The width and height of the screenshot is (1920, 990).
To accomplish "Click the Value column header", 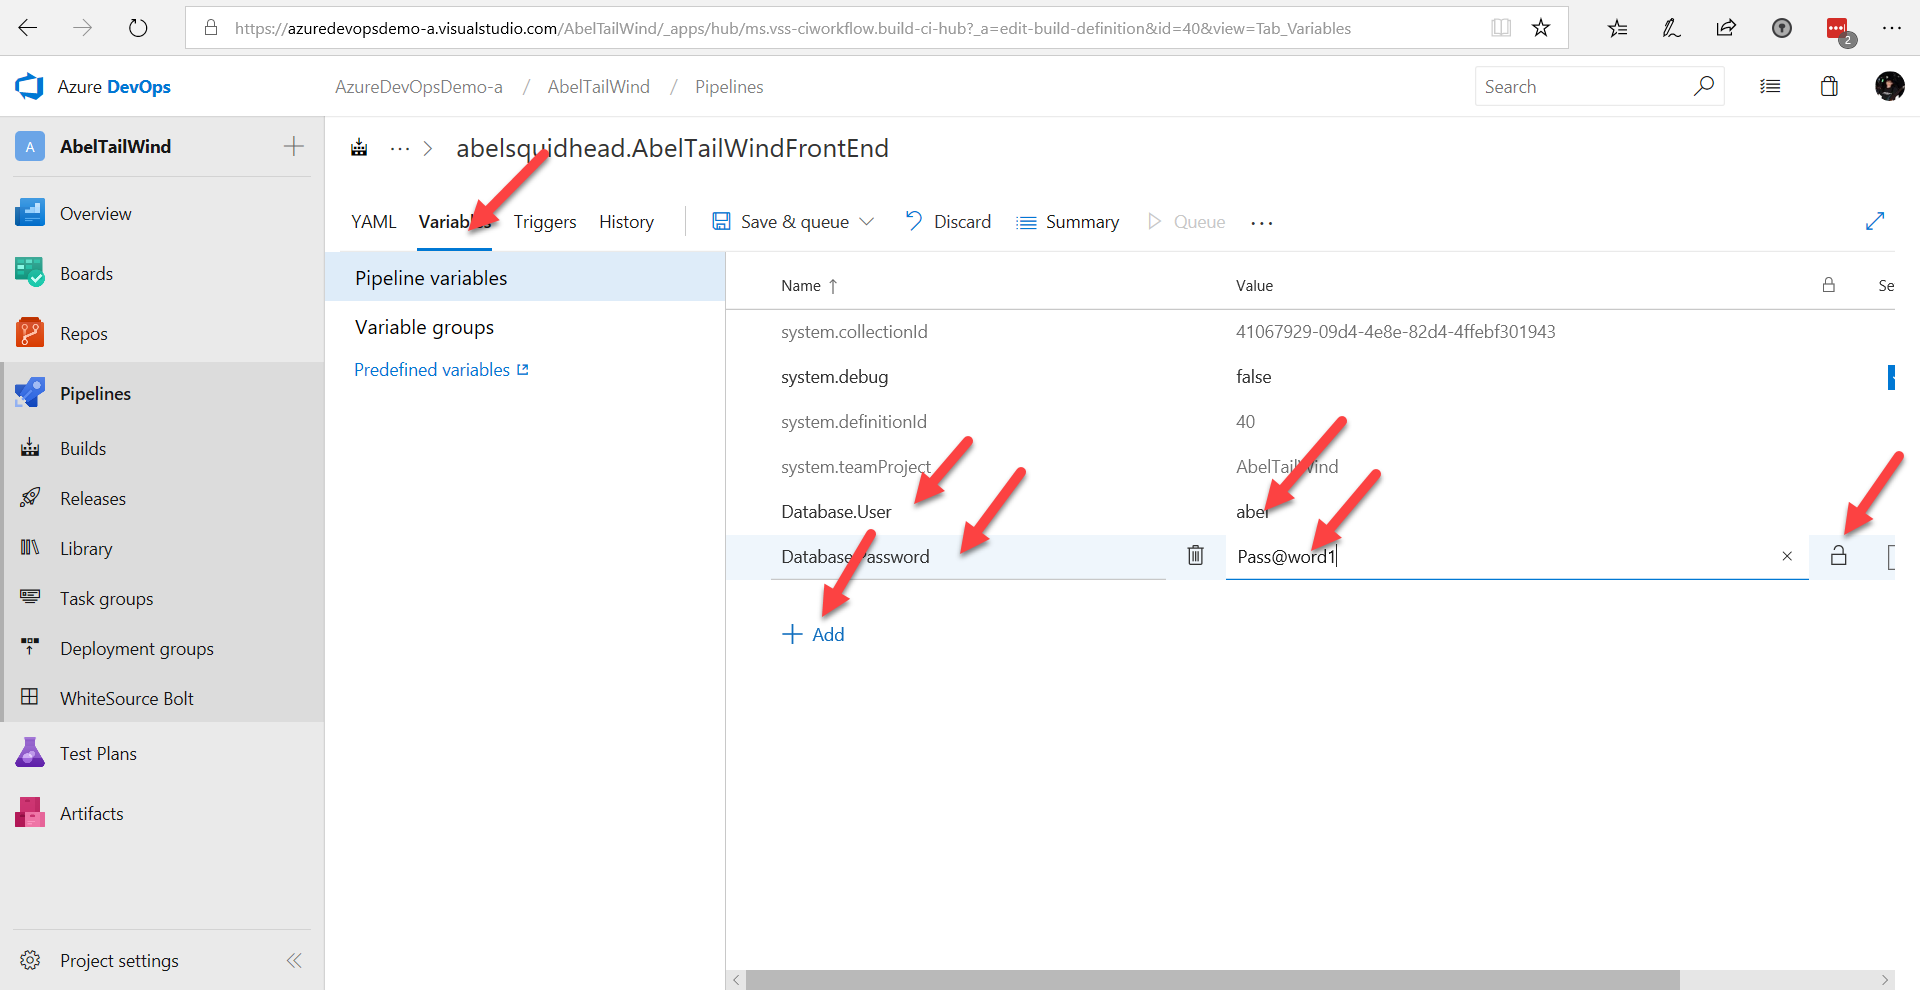I will [1254, 286].
